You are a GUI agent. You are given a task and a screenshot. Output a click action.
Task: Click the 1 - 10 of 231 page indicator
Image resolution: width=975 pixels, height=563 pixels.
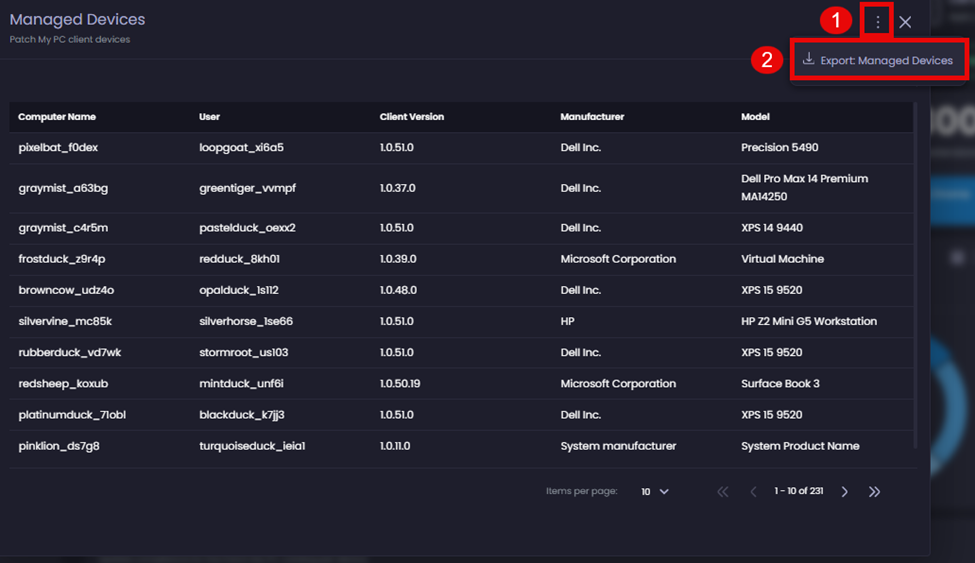(x=798, y=491)
